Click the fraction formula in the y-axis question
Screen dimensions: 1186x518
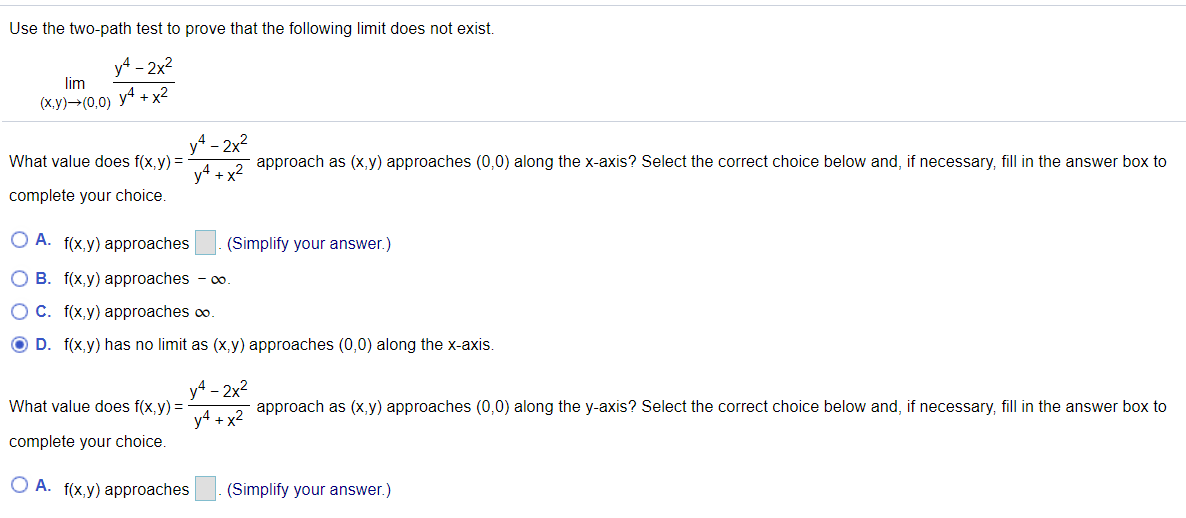tap(219, 406)
